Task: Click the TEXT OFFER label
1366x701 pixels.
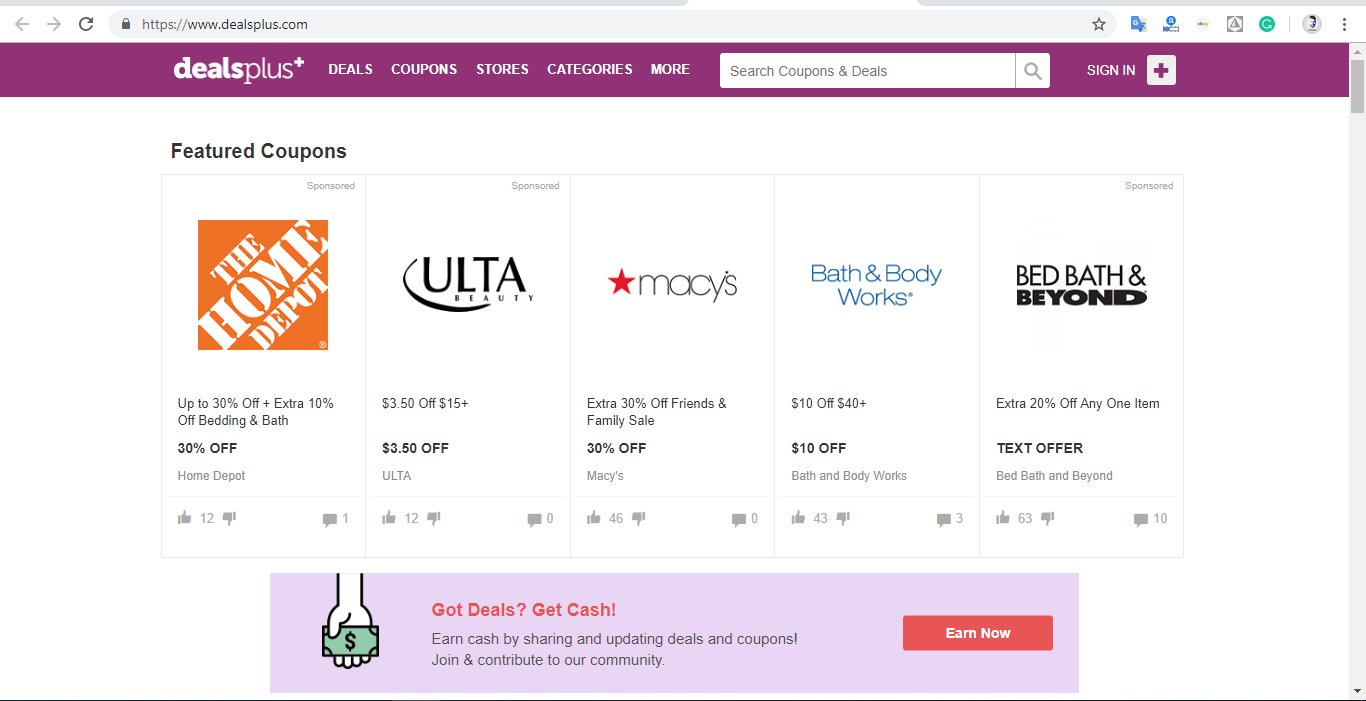Action: point(1040,448)
